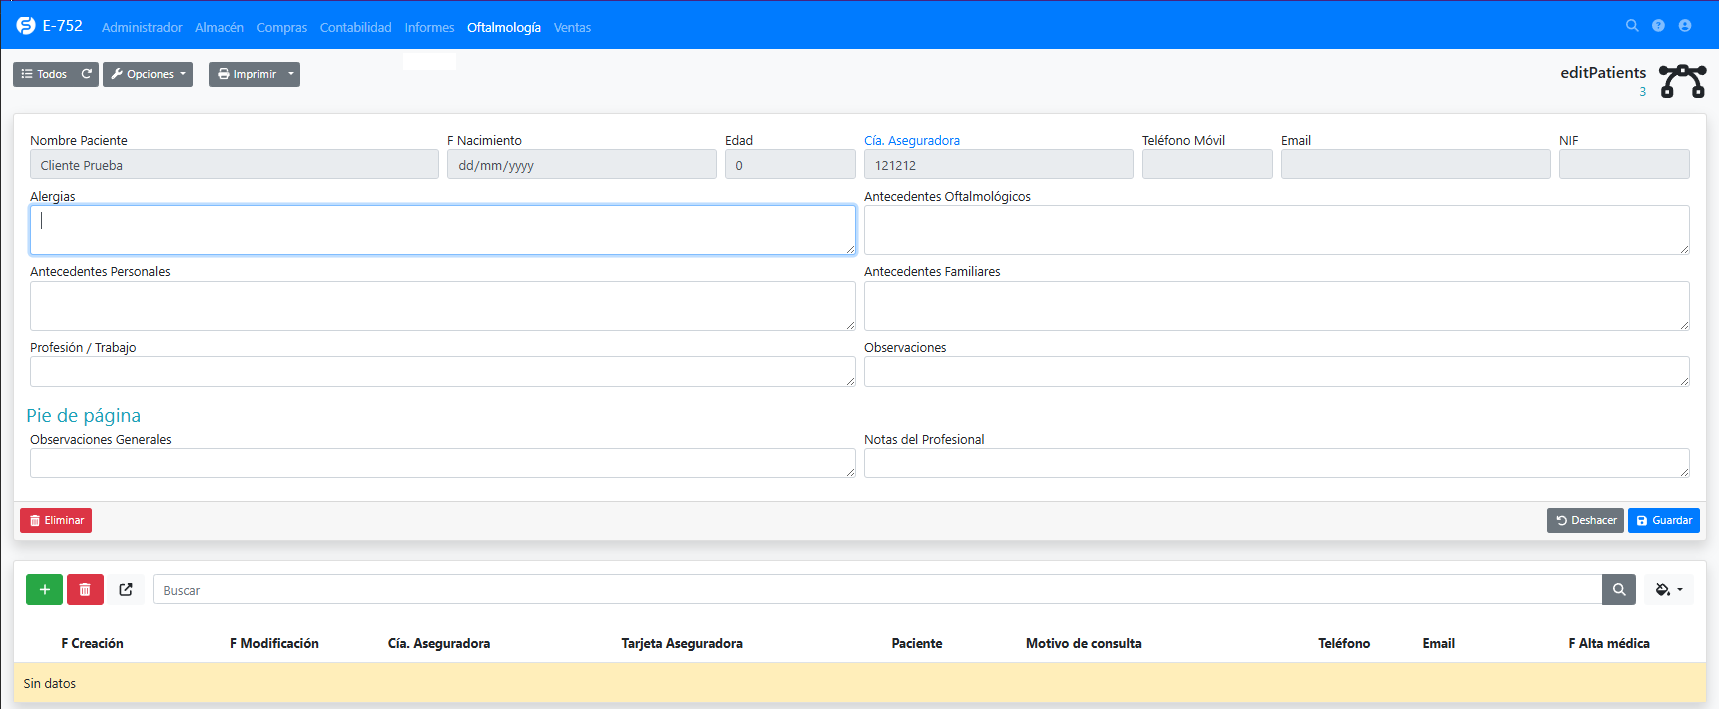Click the red Eliminar button
The height and width of the screenshot is (709, 1719).
(x=56, y=520)
